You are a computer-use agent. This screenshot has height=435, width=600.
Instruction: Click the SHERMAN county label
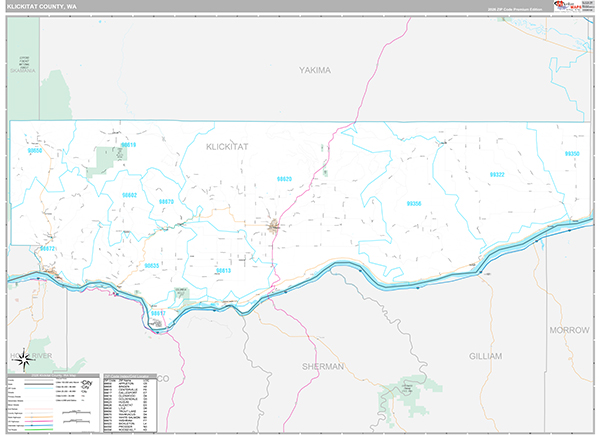(x=322, y=367)
